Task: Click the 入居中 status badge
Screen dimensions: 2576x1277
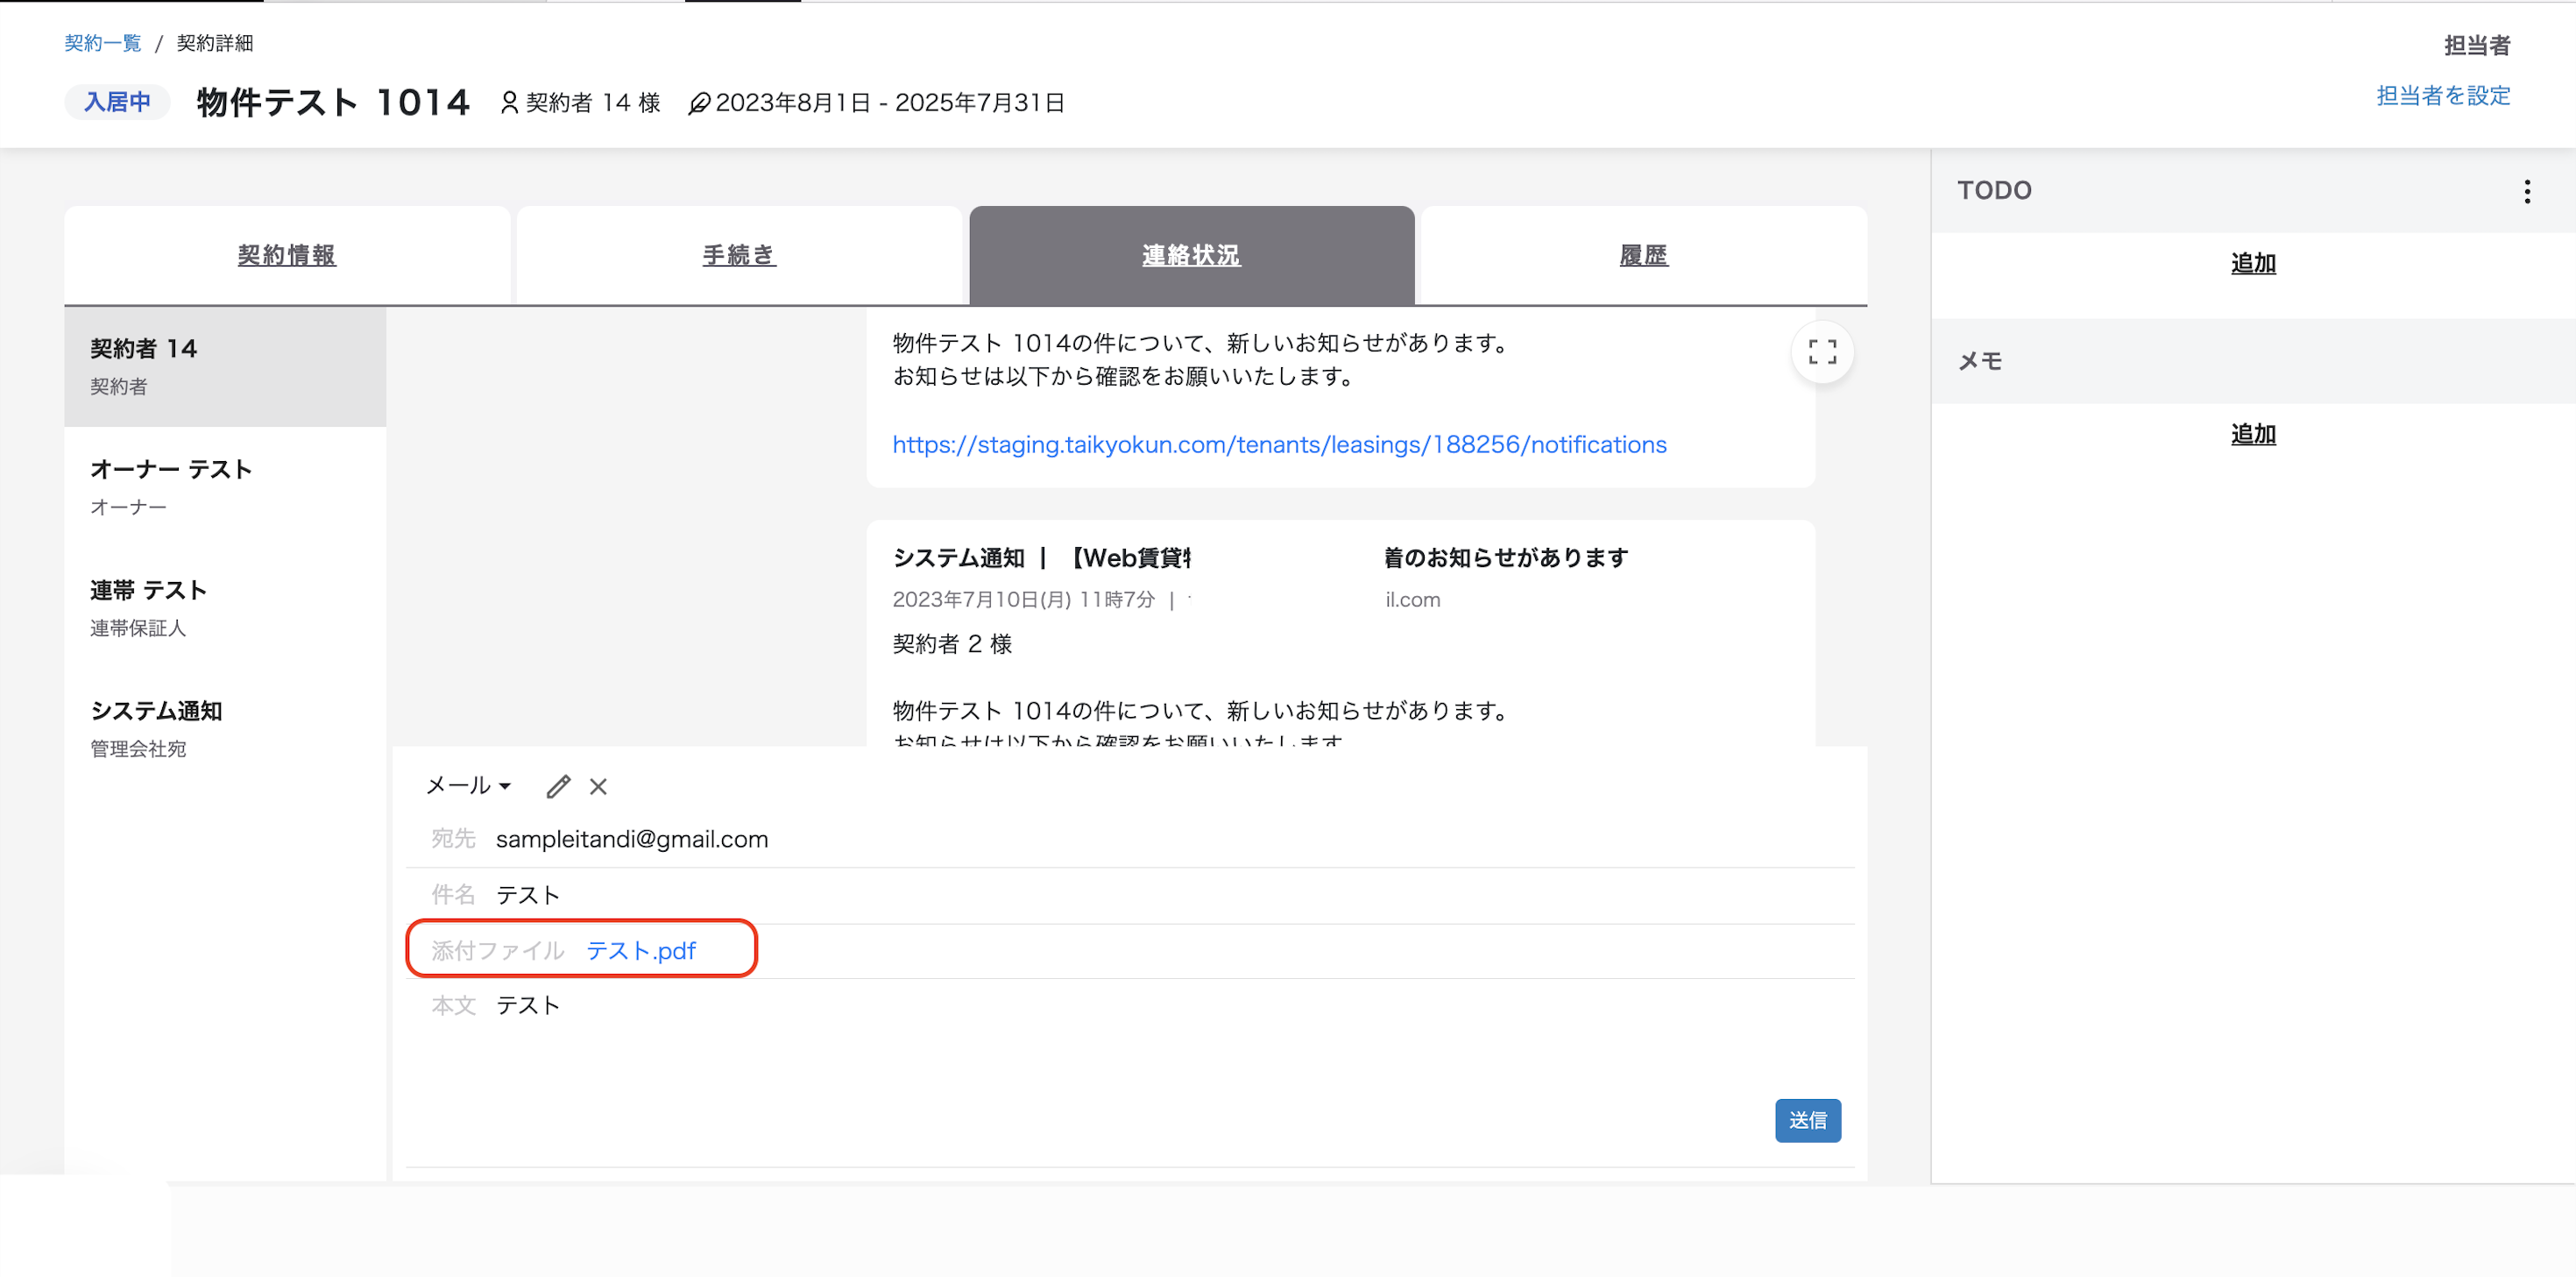Action: (117, 102)
